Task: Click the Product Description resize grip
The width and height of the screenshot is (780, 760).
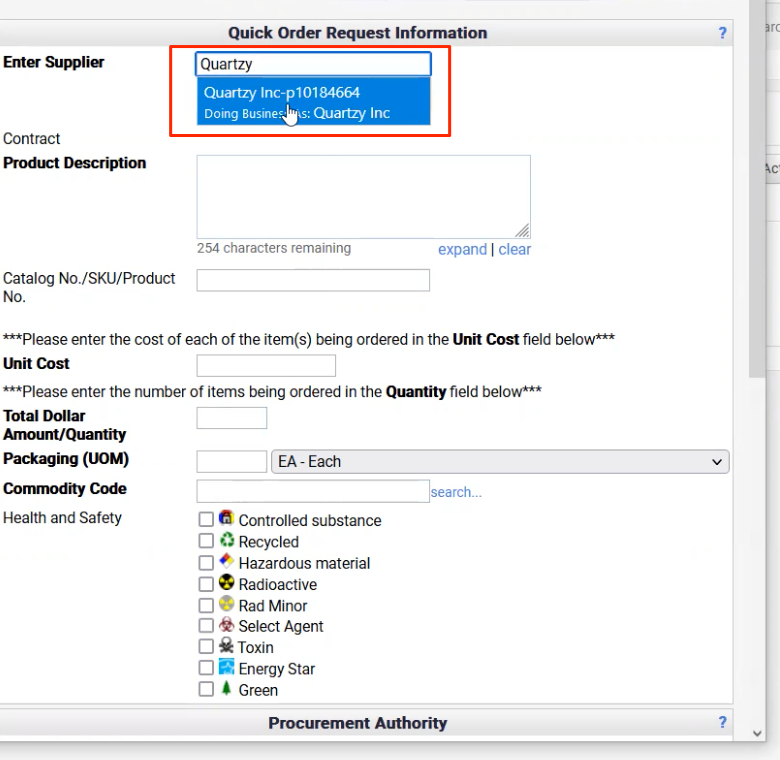Action: point(522,231)
